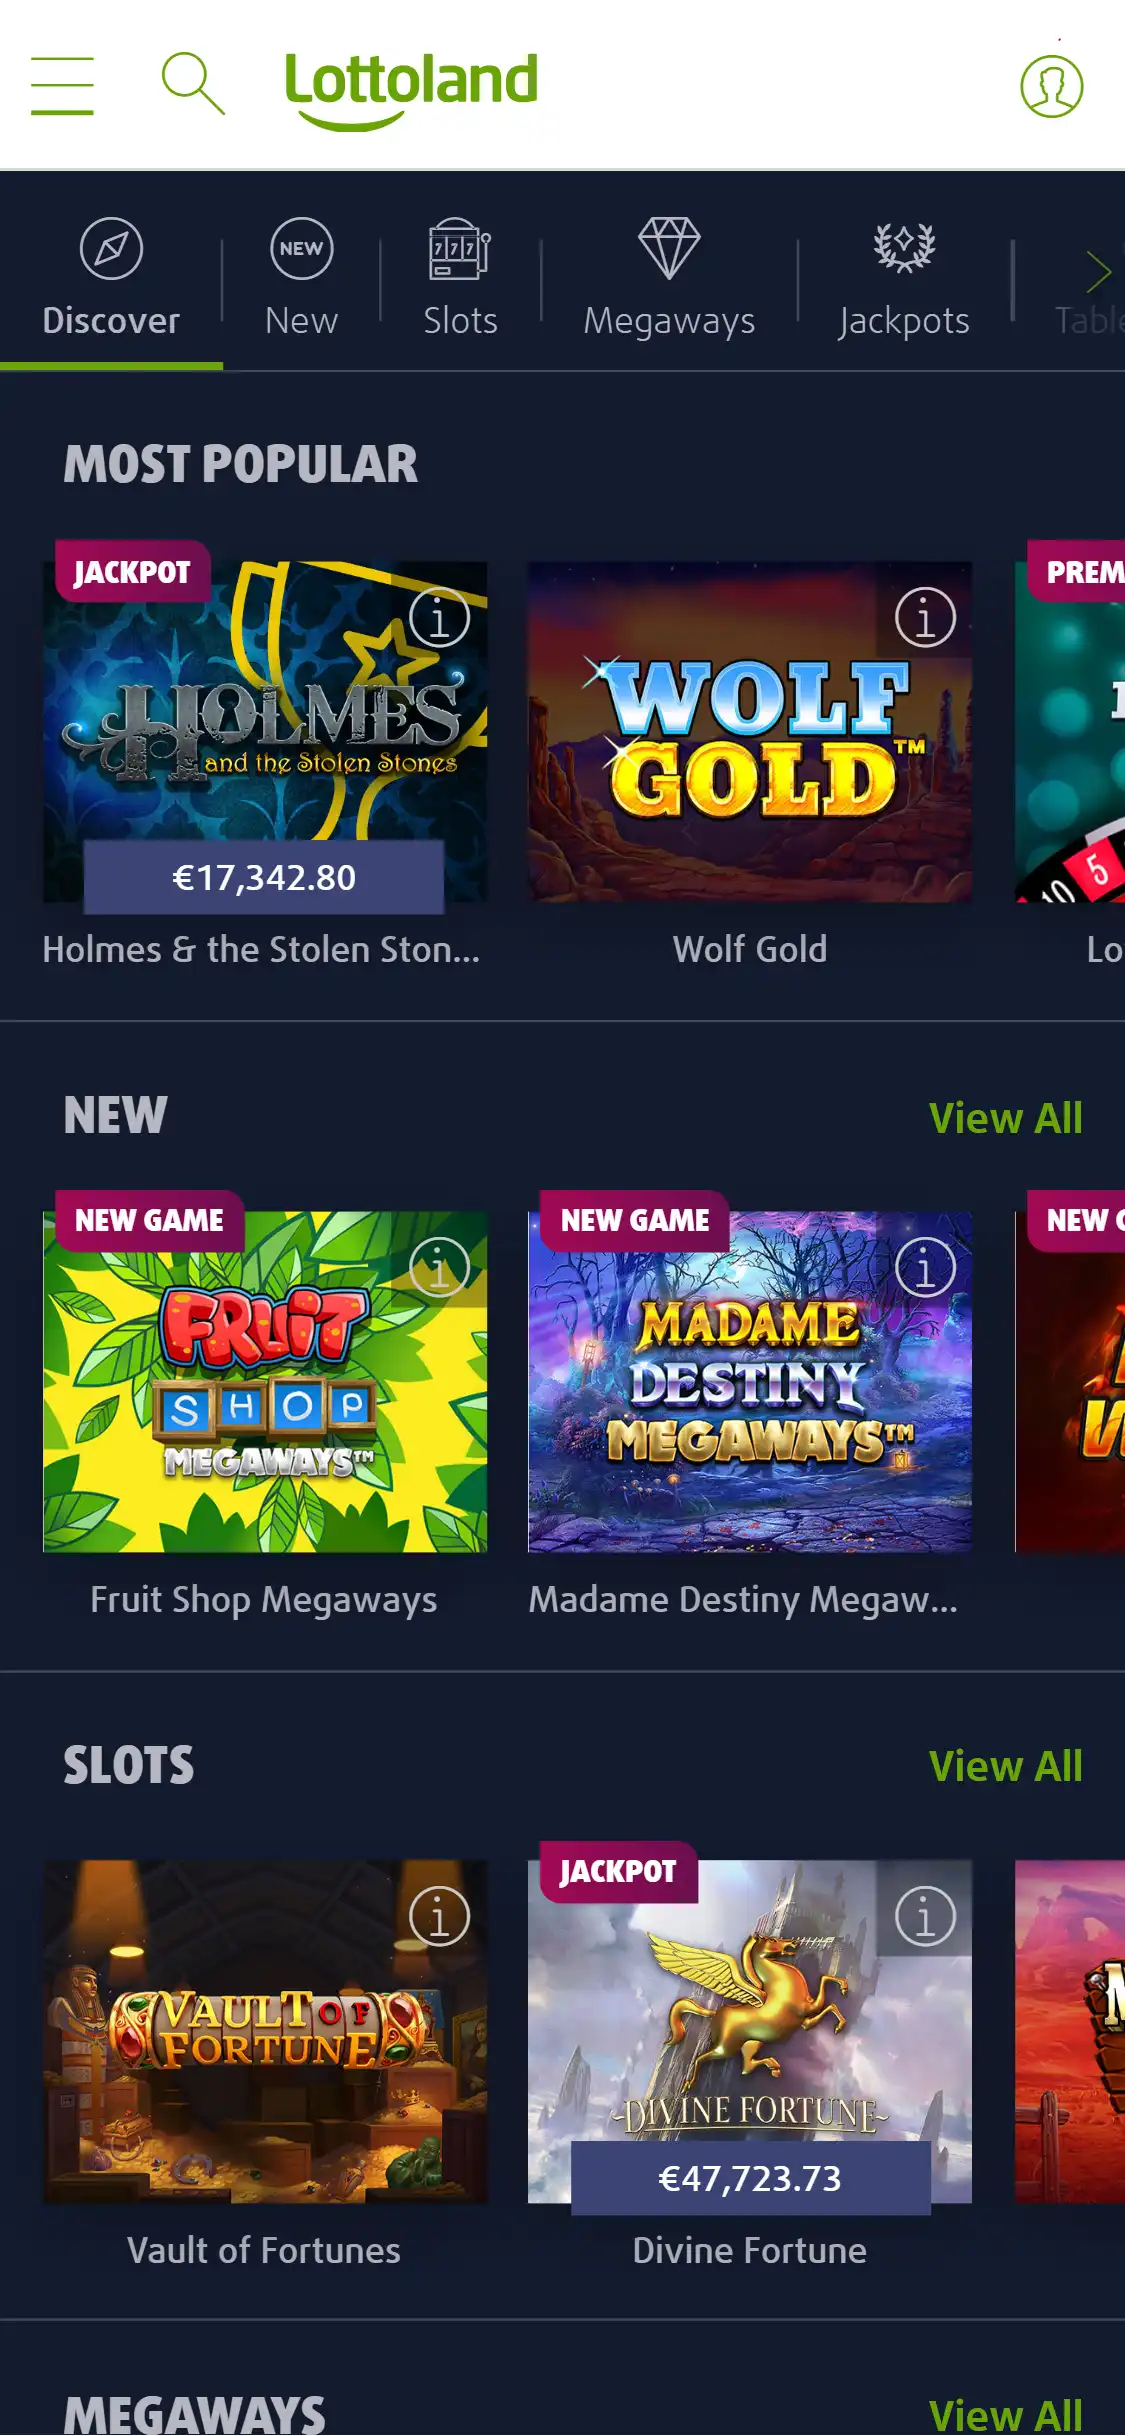Expand more categories with right arrow

(x=1098, y=272)
